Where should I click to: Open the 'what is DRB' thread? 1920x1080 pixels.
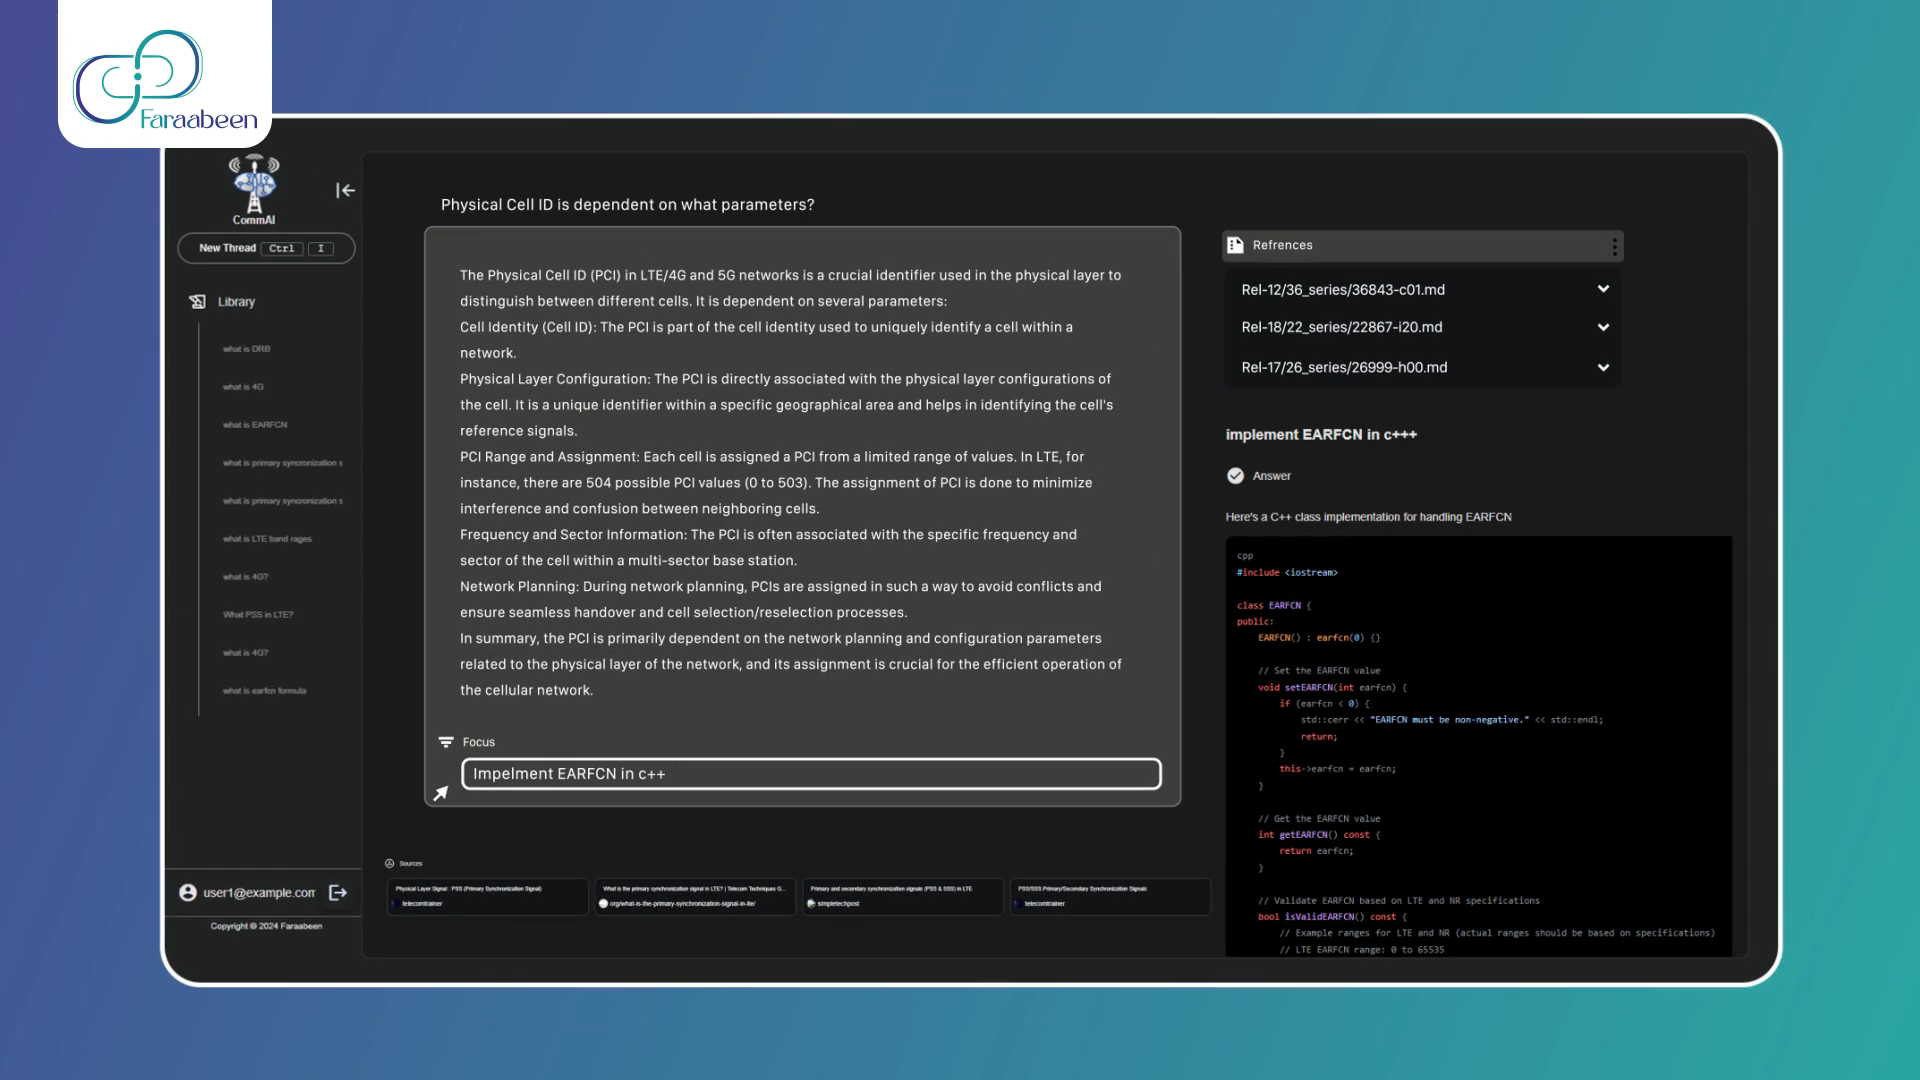point(247,349)
